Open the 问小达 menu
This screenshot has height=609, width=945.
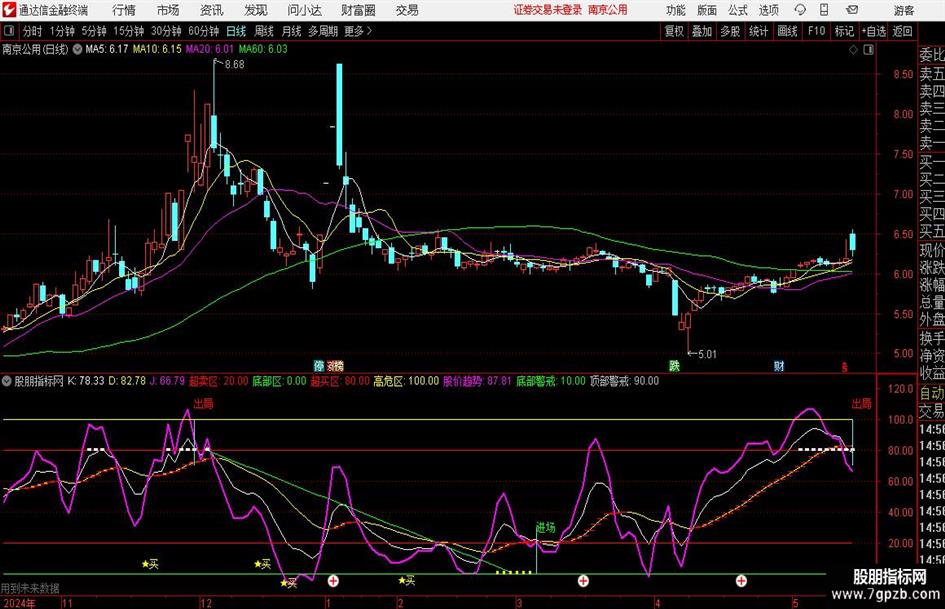click(304, 10)
